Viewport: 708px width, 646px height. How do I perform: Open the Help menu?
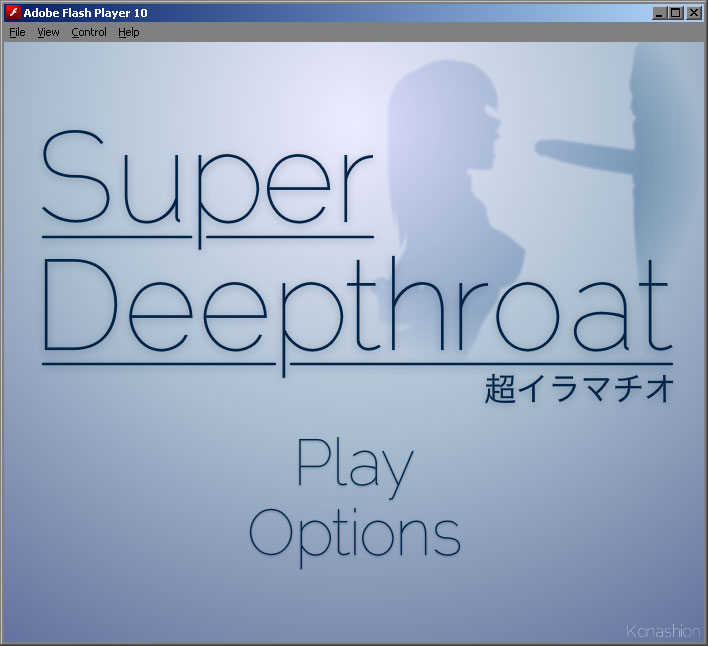pyautogui.click(x=129, y=32)
